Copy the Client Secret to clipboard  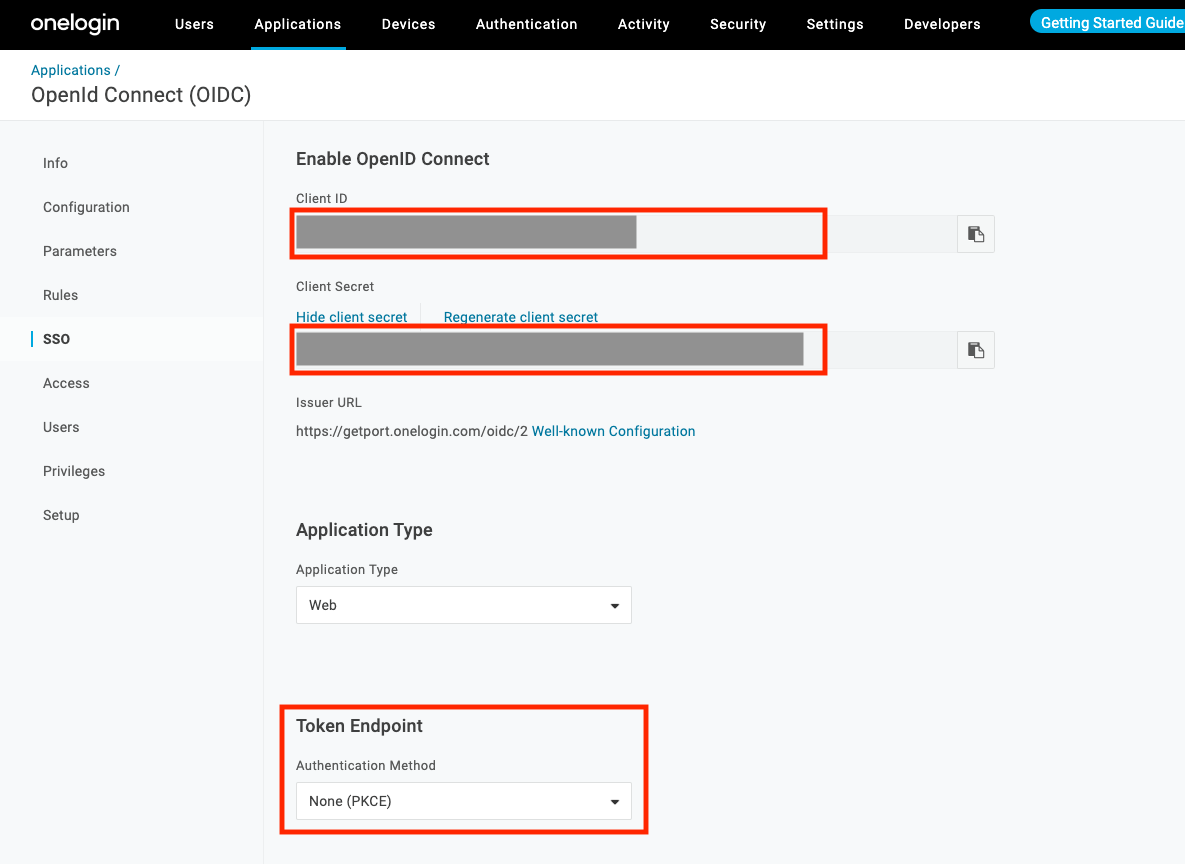[975, 349]
